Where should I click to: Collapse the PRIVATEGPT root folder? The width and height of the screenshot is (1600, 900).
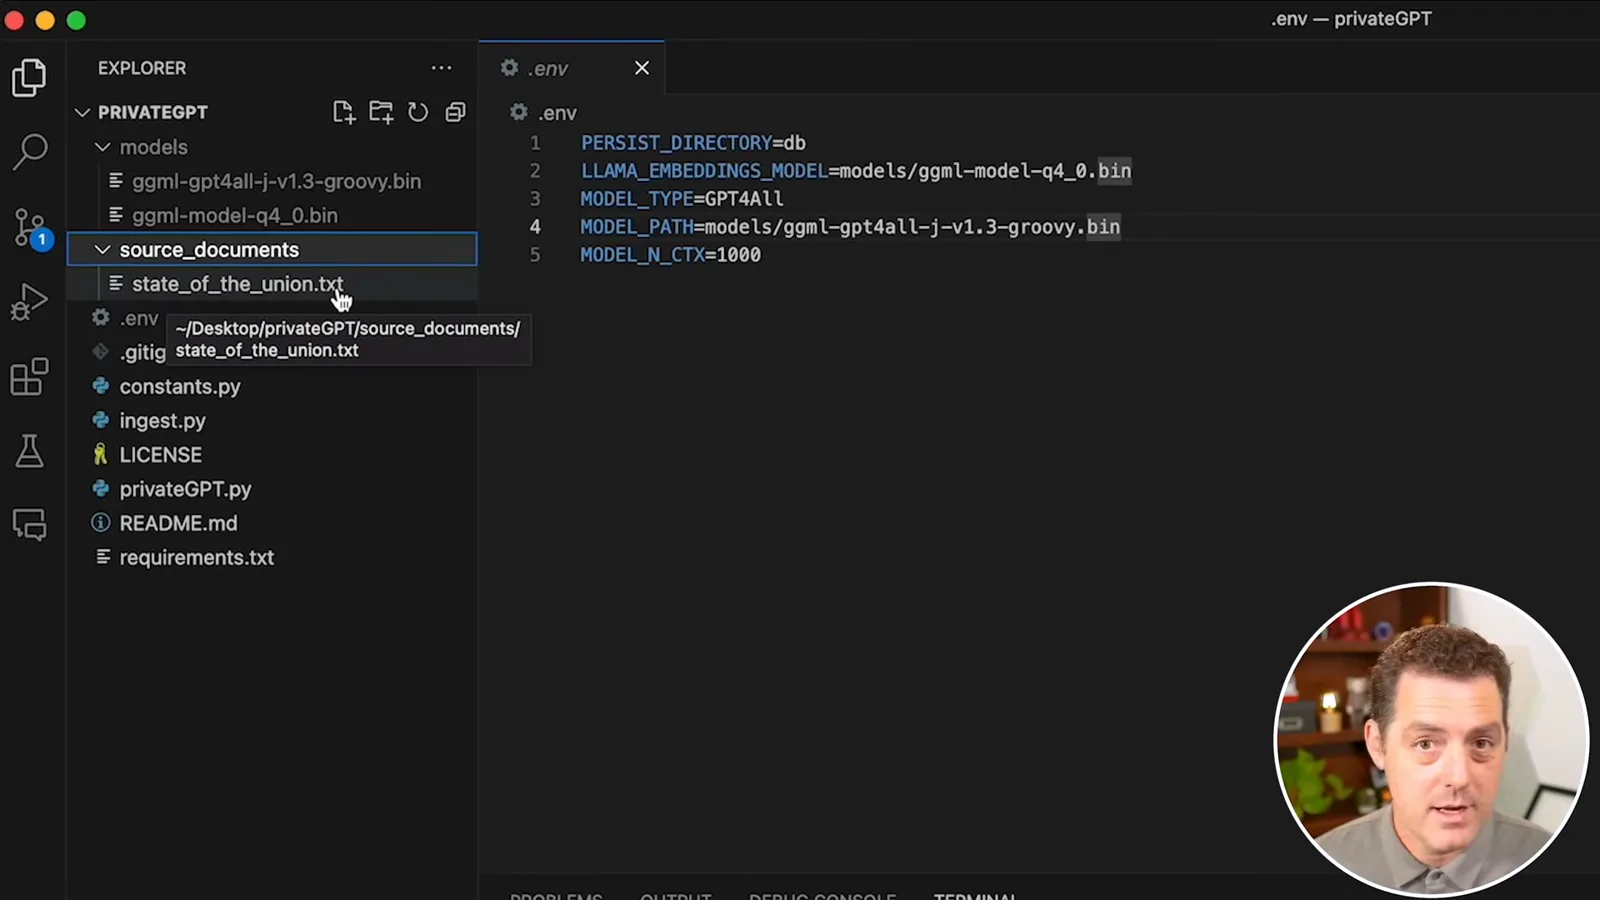83,112
